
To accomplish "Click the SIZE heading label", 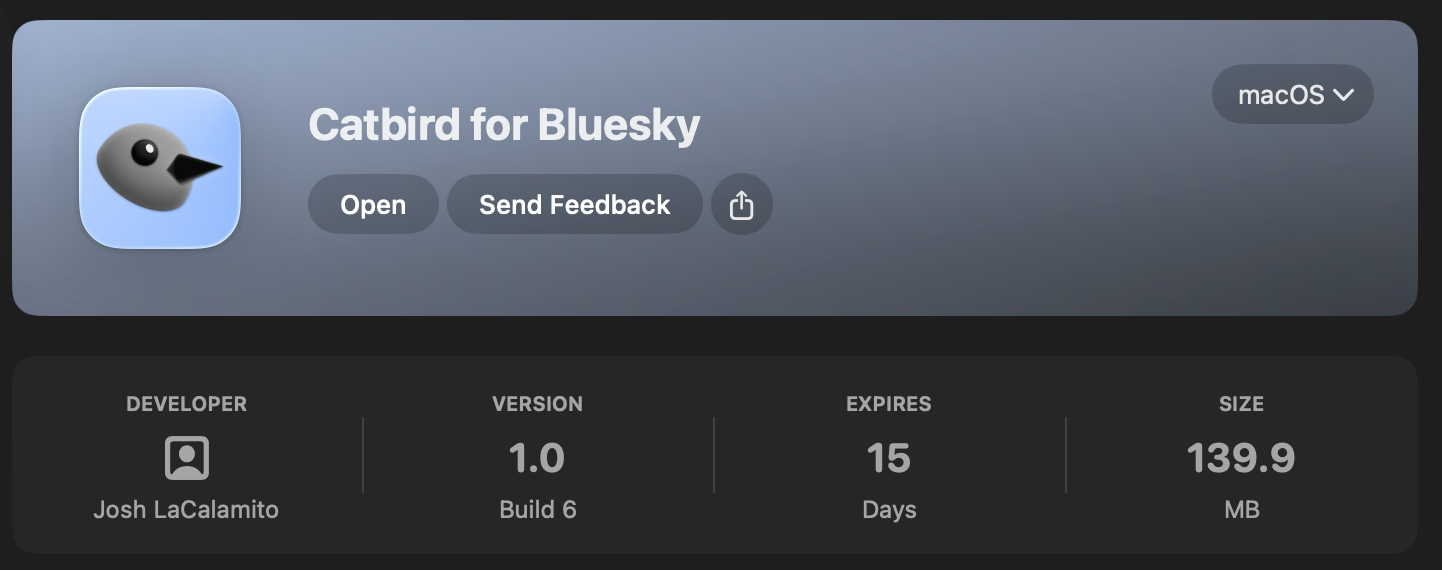I will [x=1241, y=404].
